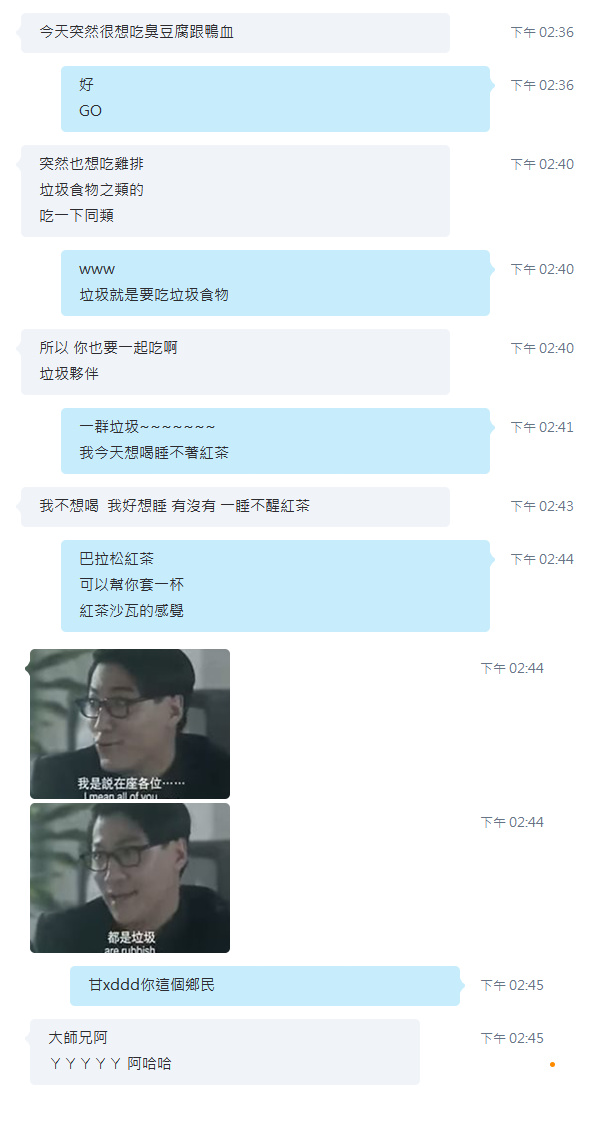Image resolution: width=601 pixels, height=1130 pixels.
Task: Click the 下午 02:43 timestamp
Action: [x=542, y=507]
